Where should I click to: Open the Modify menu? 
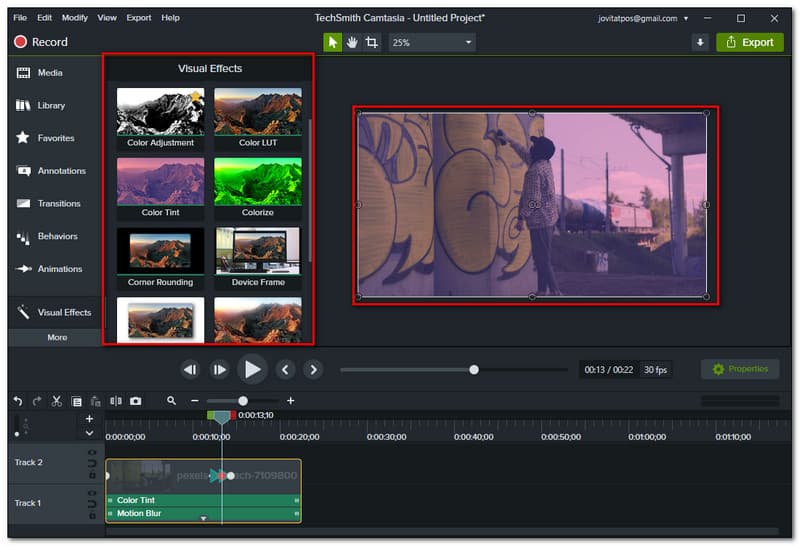(75, 18)
